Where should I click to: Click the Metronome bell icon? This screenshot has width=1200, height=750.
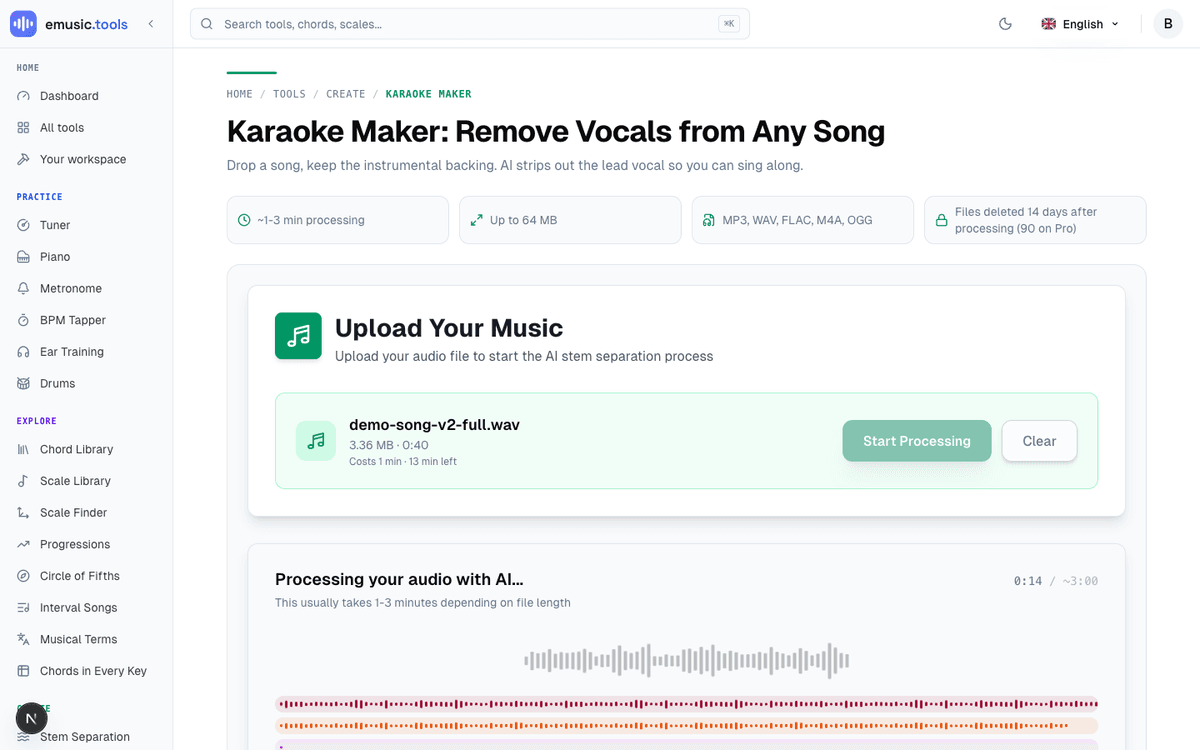coord(23,288)
